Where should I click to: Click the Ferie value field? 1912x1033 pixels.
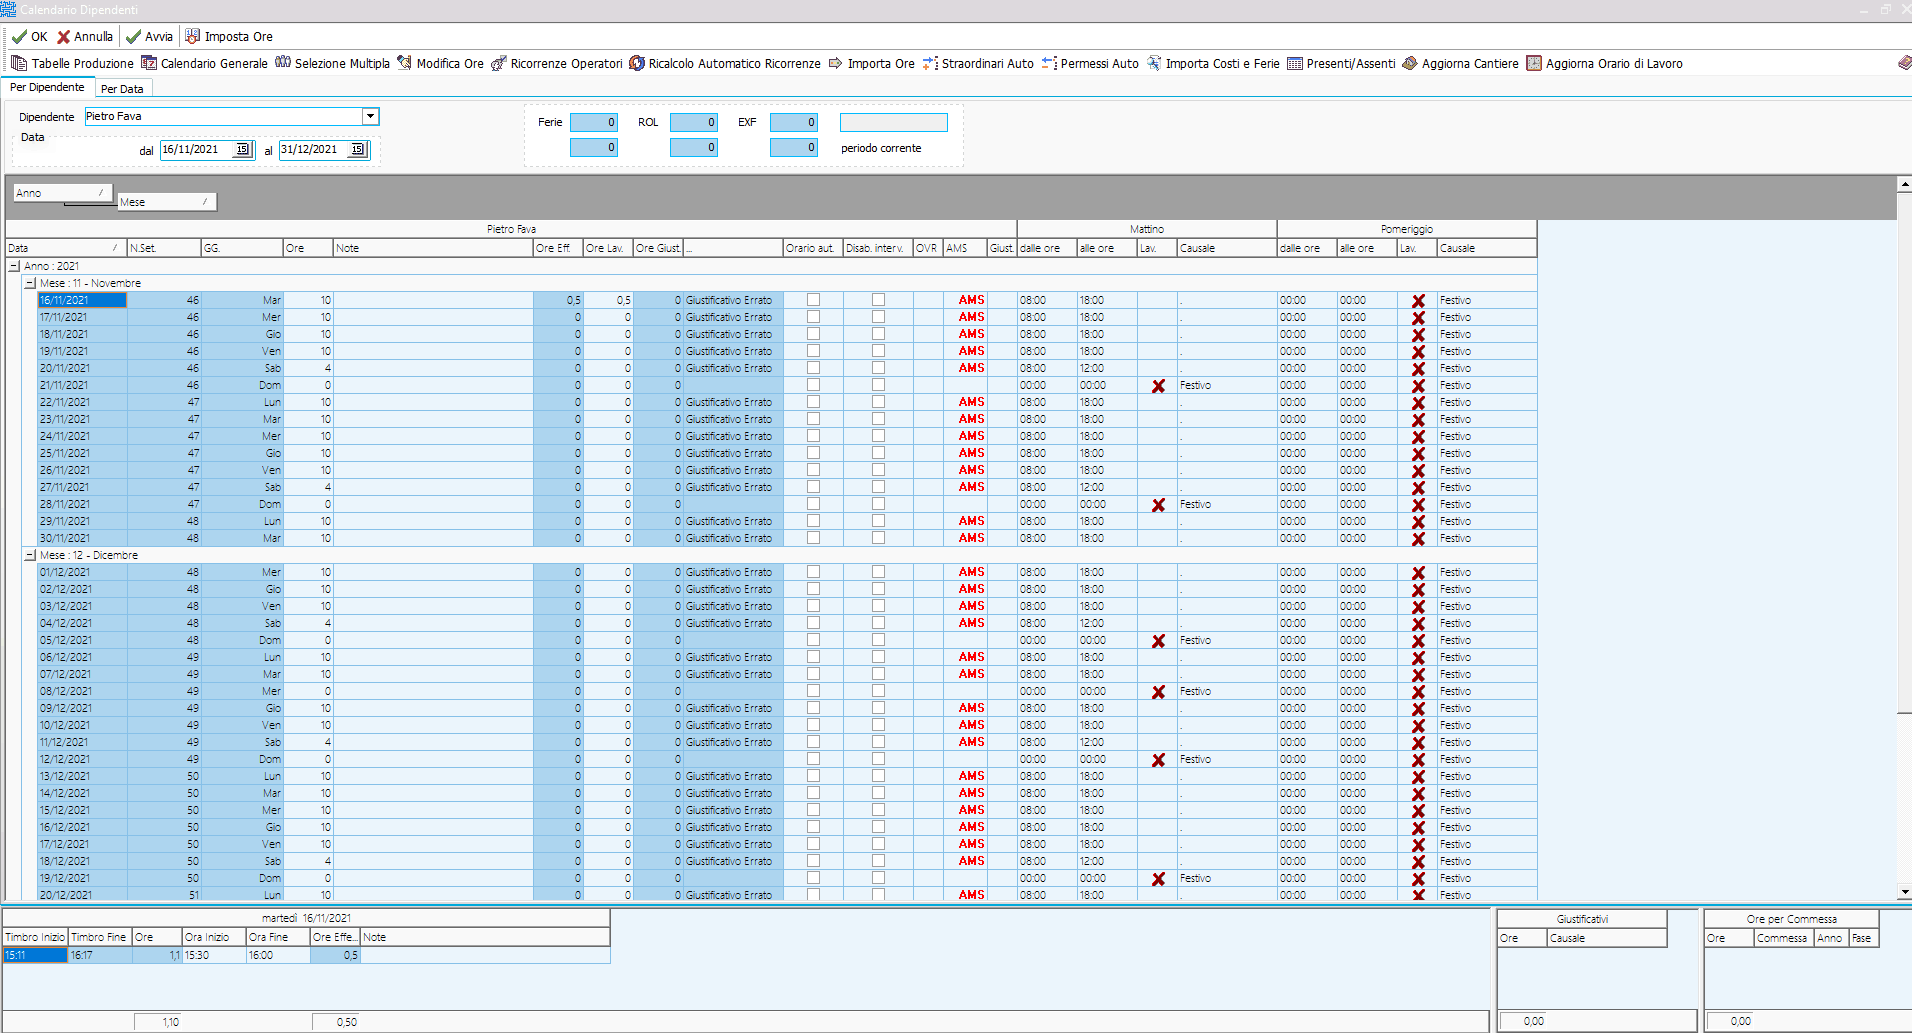click(594, 122)
